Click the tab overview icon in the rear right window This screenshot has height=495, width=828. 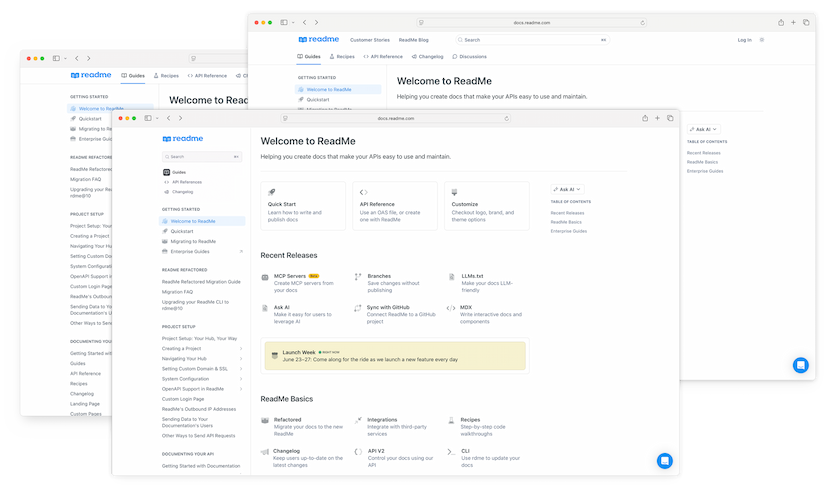pyautogui.click(x=806, y=22)
